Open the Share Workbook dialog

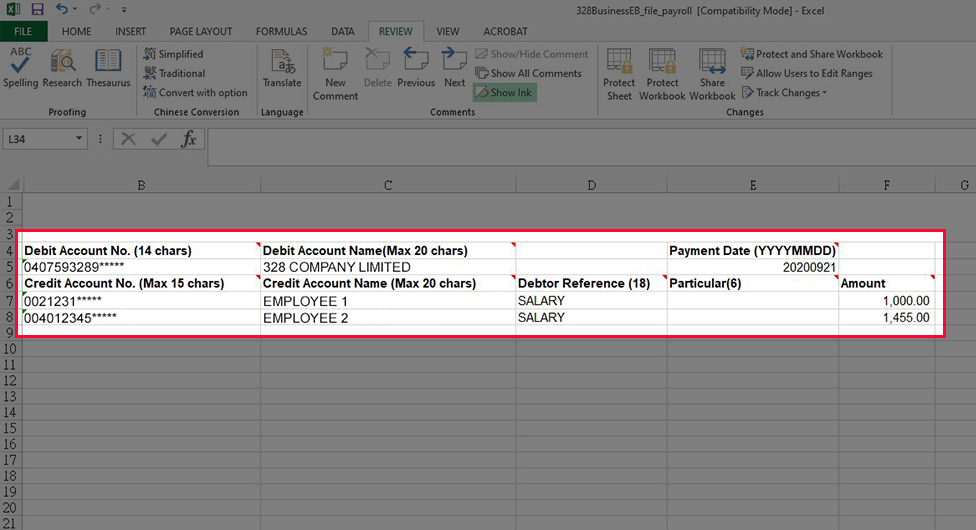[712, 74]
